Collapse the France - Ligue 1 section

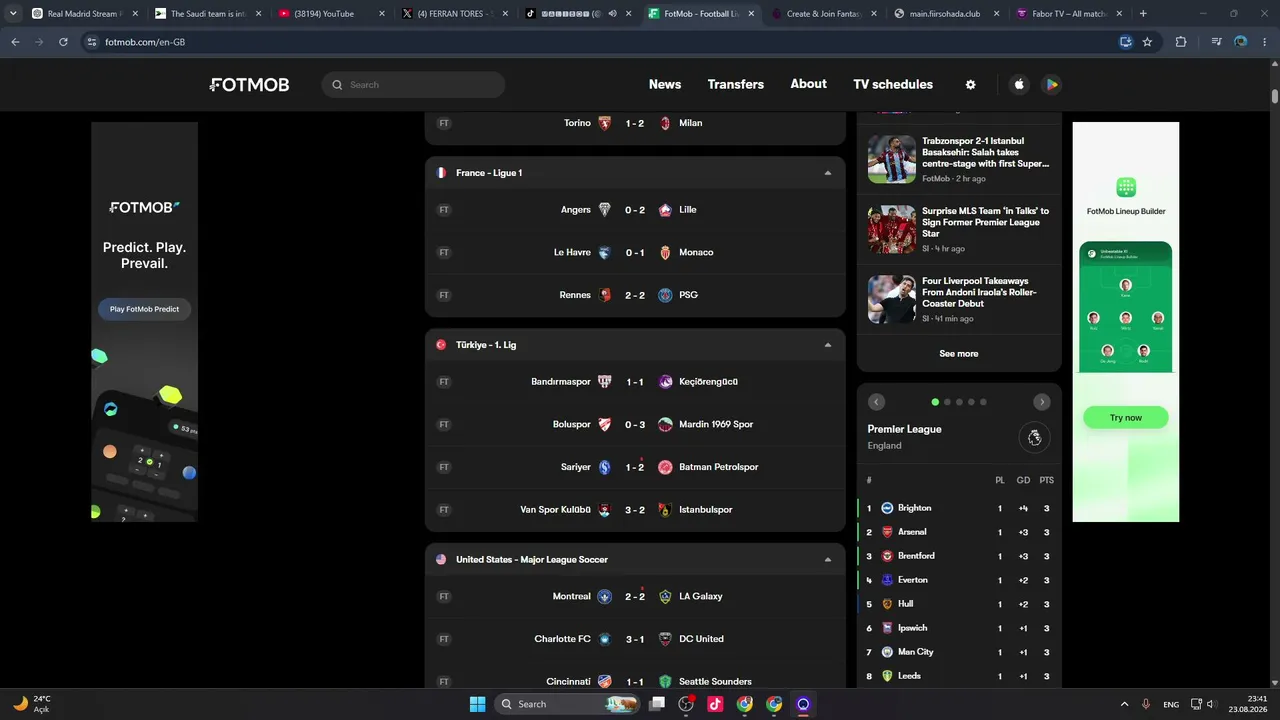click(827, 173)
